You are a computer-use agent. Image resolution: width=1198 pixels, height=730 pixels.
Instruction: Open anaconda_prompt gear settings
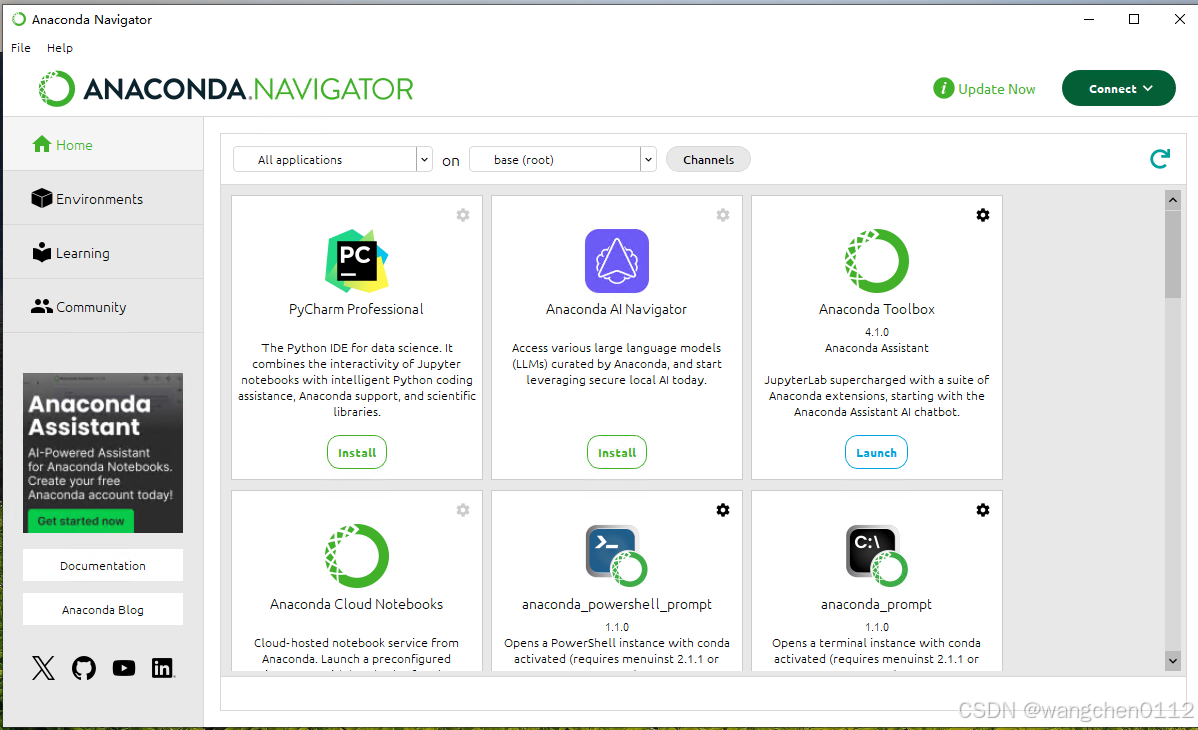[983, 511]
